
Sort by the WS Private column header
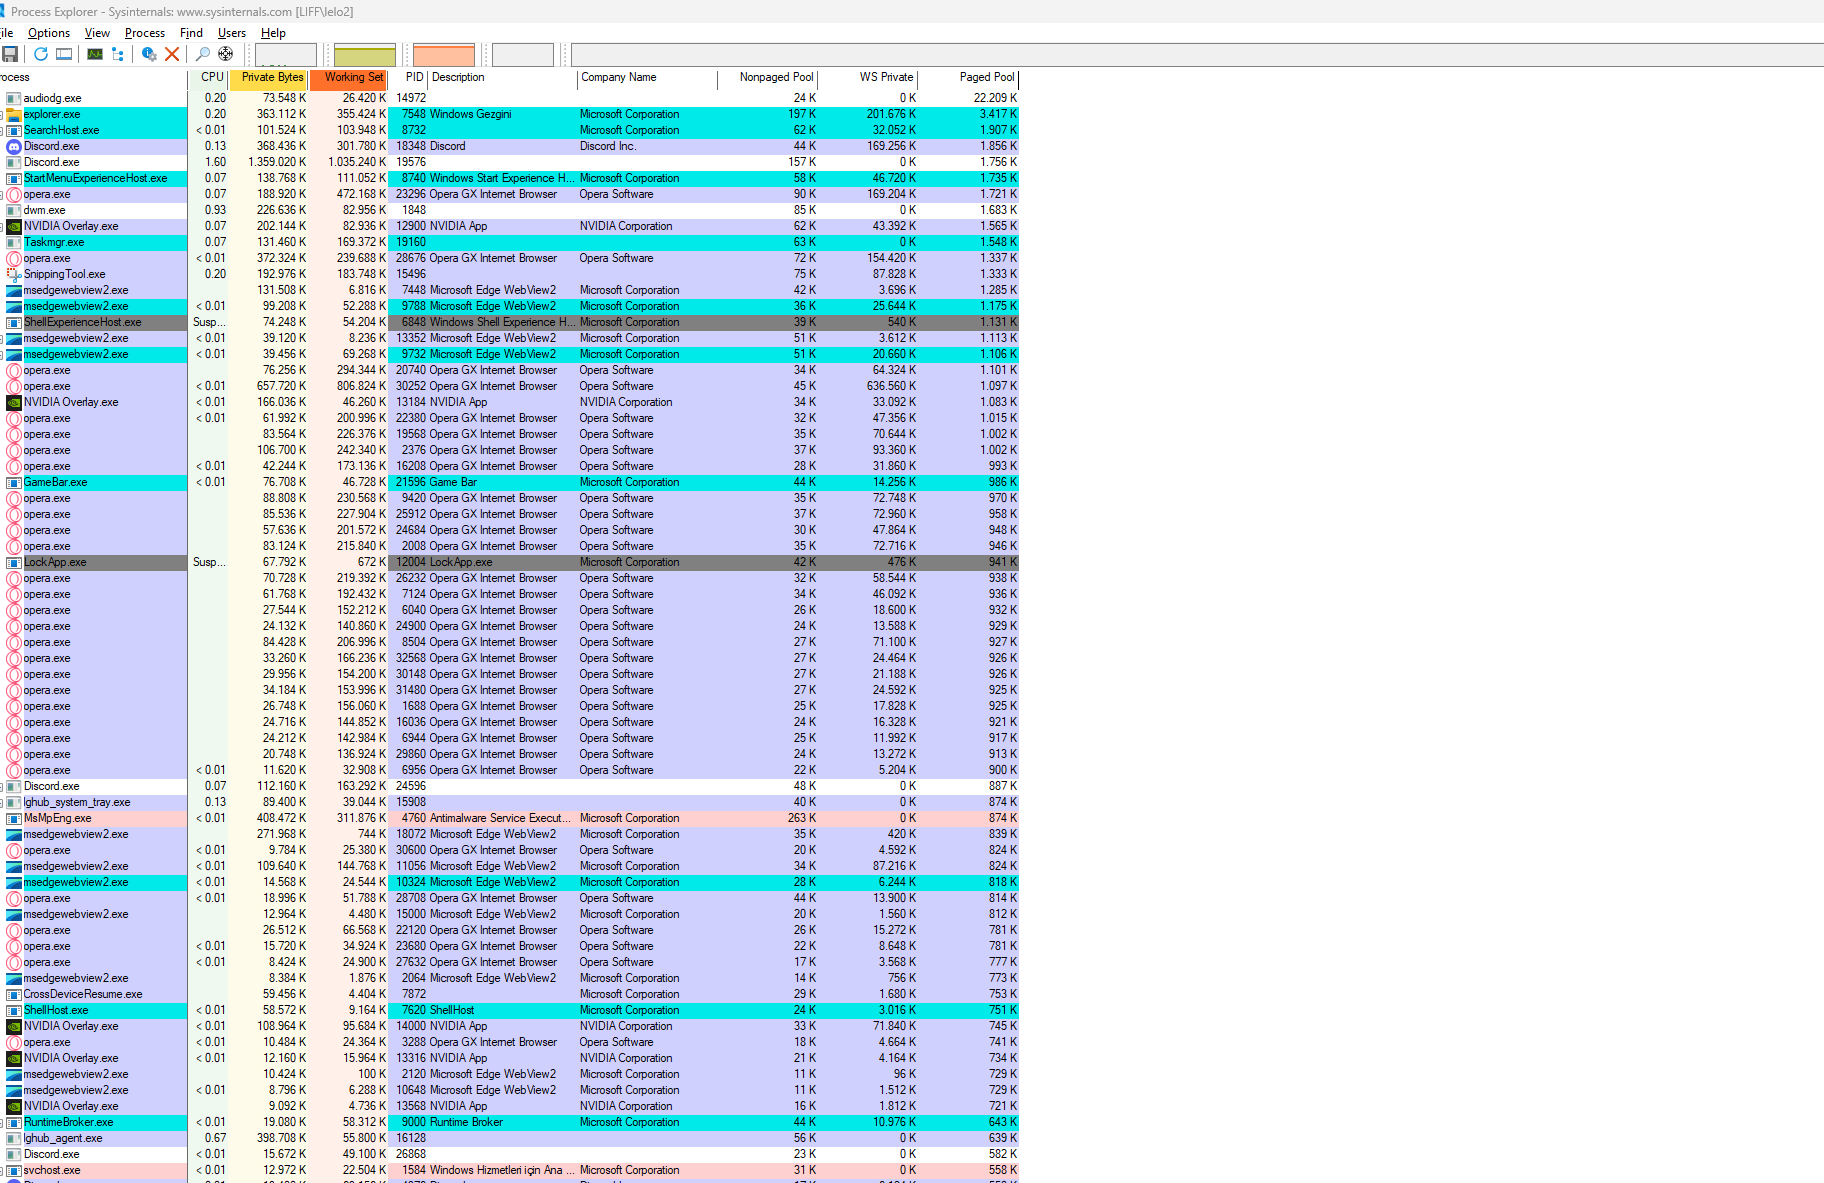click(x=868, y=77)
